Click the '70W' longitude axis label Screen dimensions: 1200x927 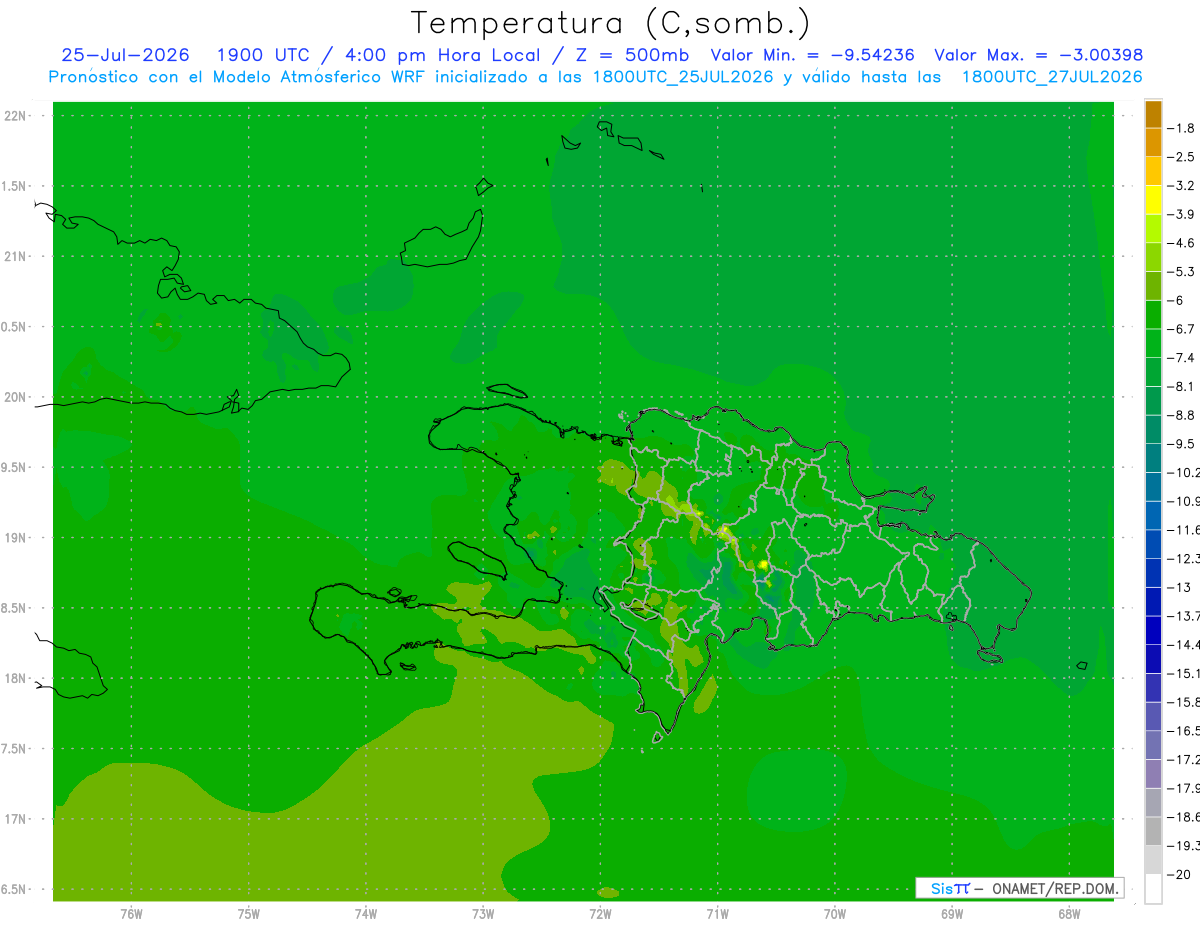coord(834,914)
